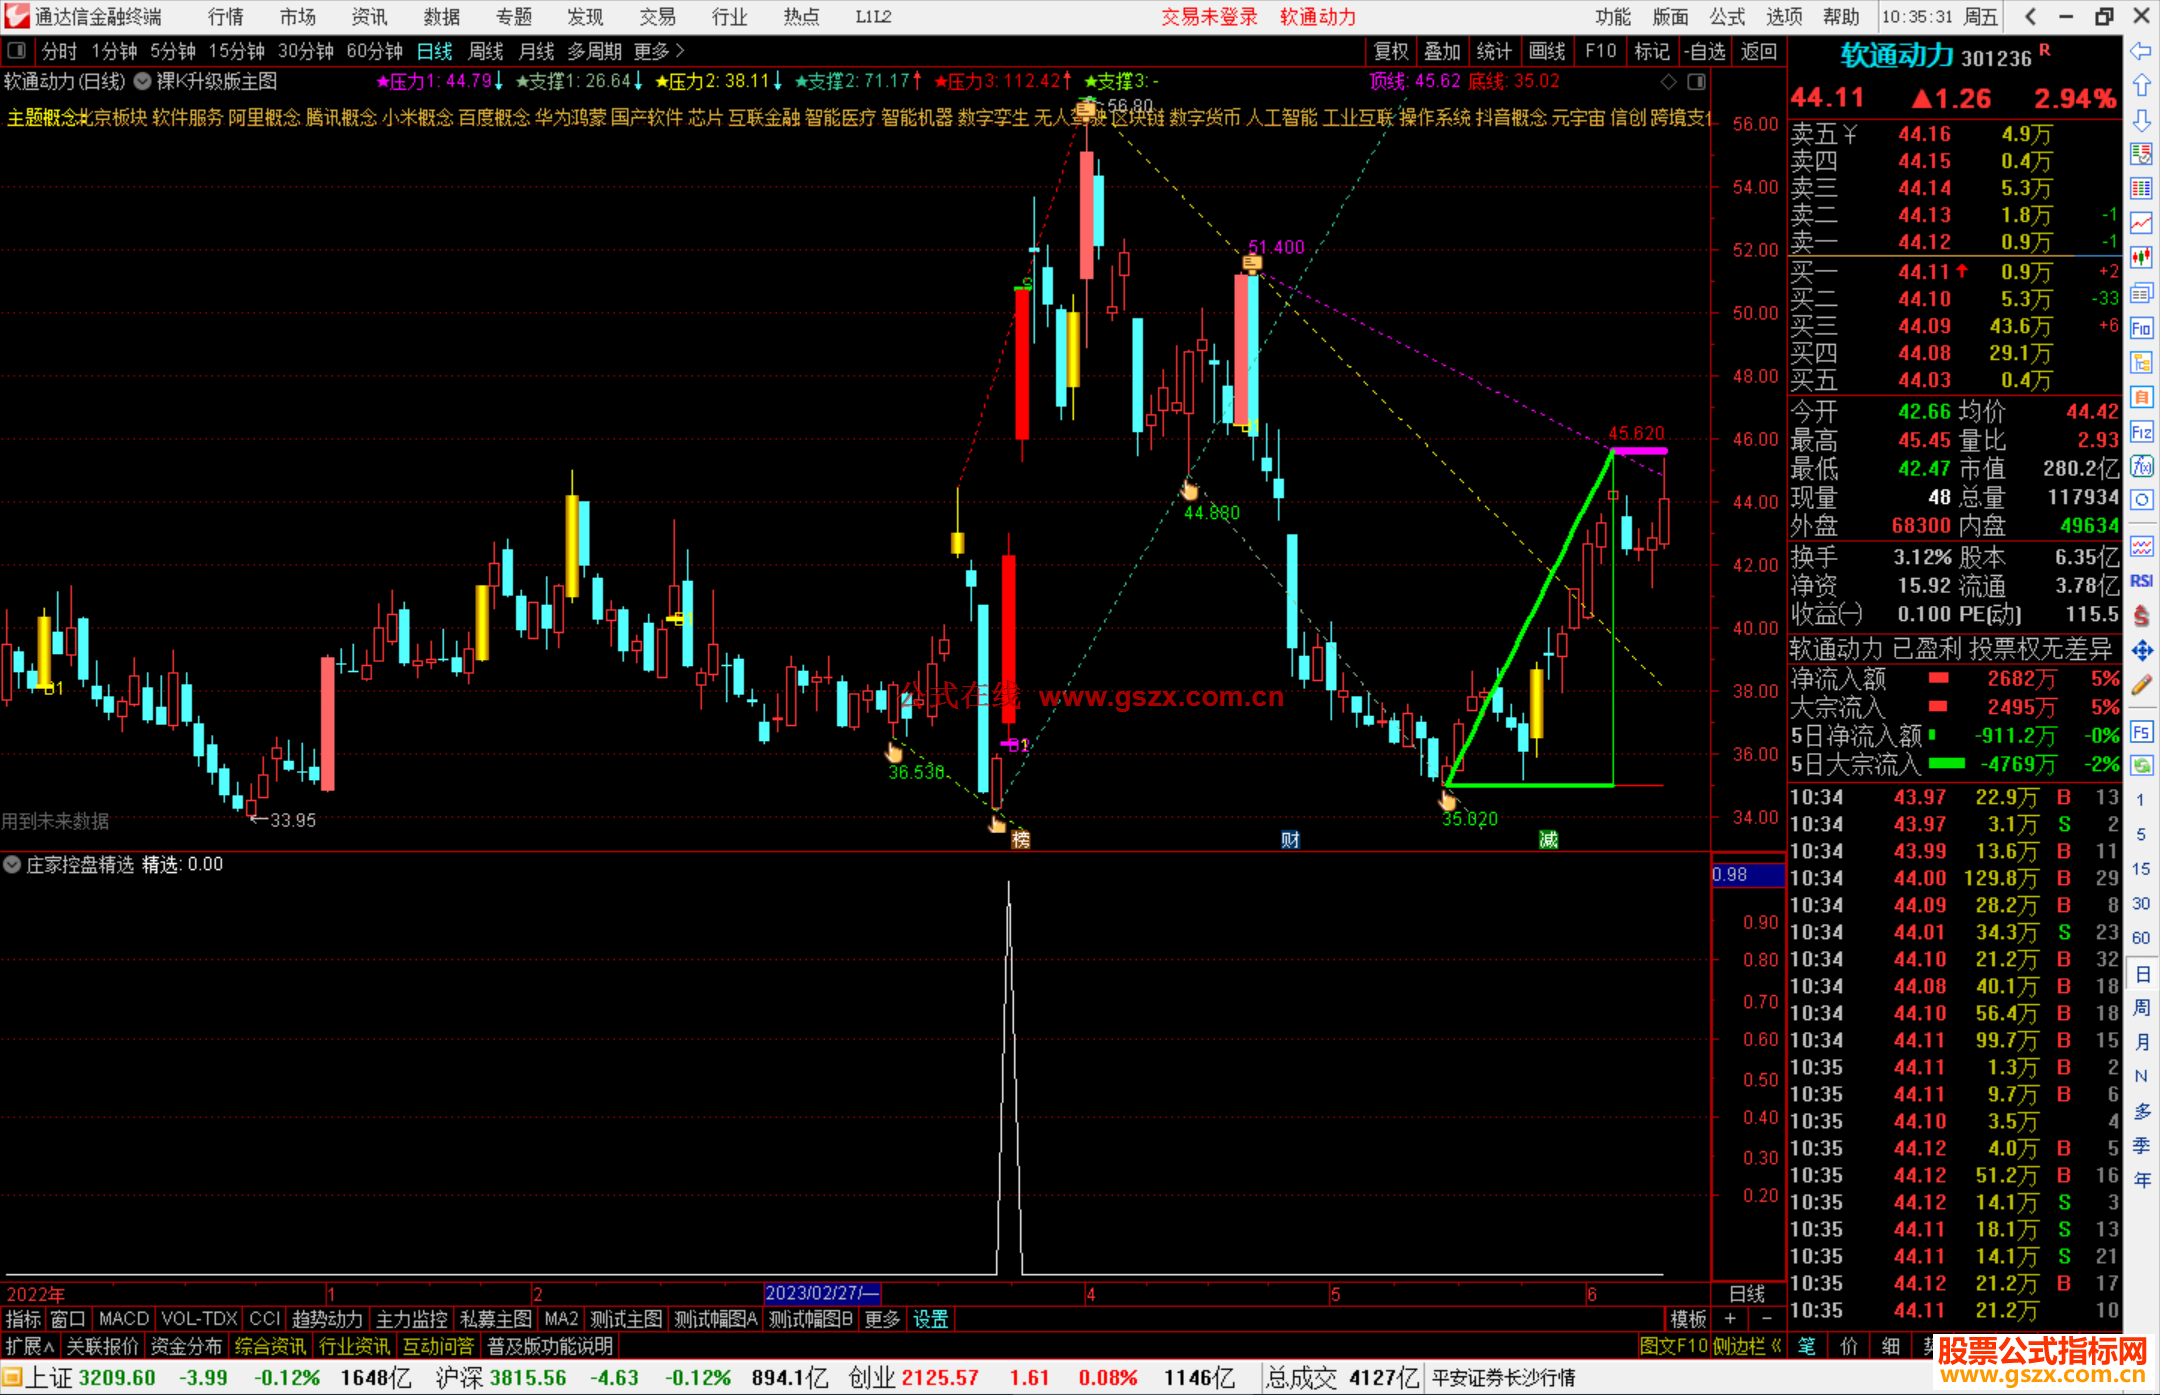Click the up arrow icon in right sidebar
Image resolution: width=2160 pixels, height=1395 pixels.
point(2141,86)
